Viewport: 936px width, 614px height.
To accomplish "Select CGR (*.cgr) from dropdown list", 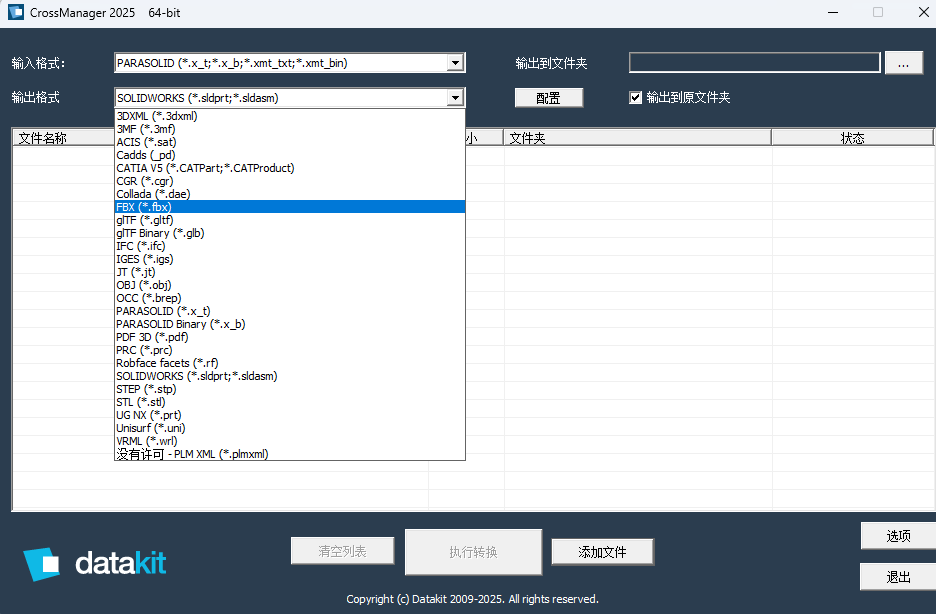I will click(290, 181).
